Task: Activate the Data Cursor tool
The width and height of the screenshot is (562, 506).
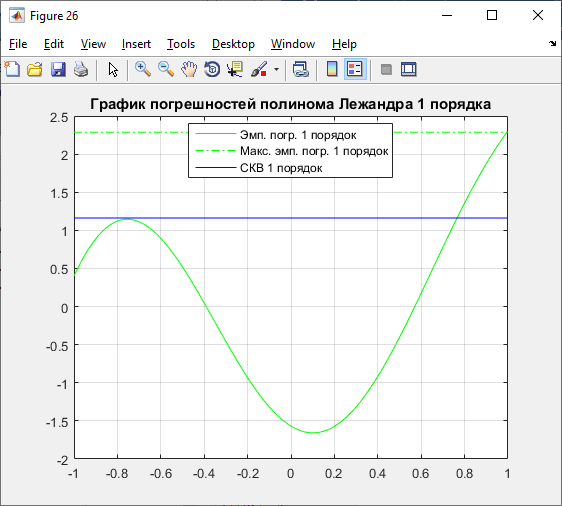Action: coord(235,69)
